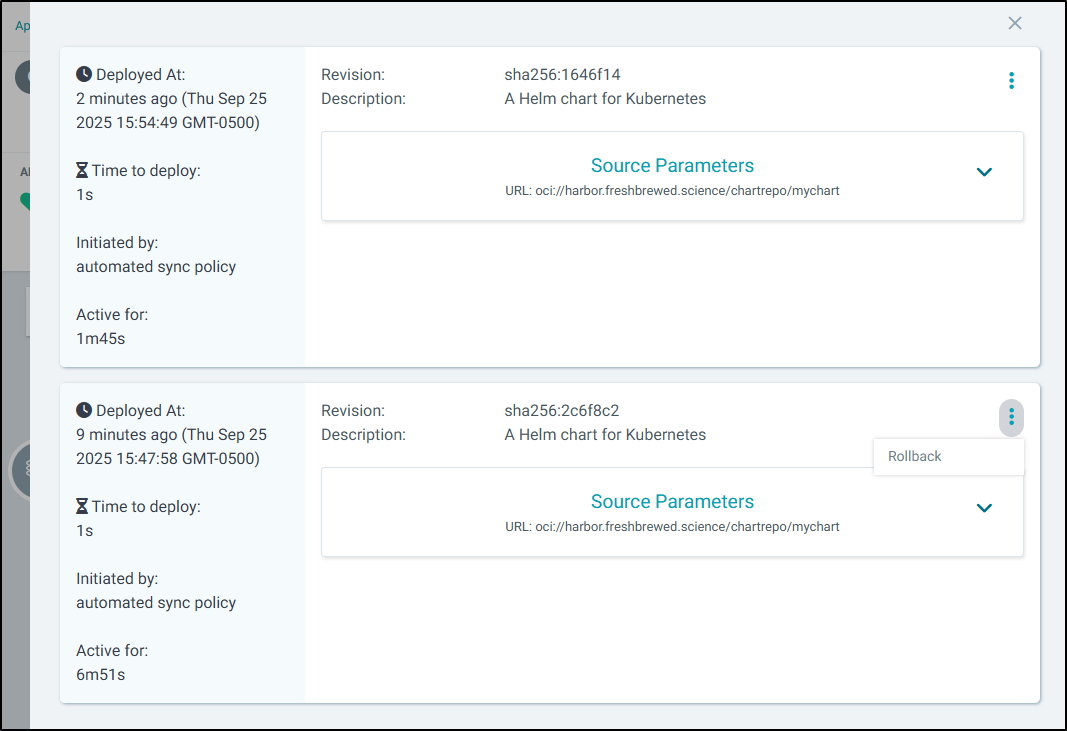
Task: Open the kebab menu for revision sha256:1646f14
Action: [x=1011, y=81]
